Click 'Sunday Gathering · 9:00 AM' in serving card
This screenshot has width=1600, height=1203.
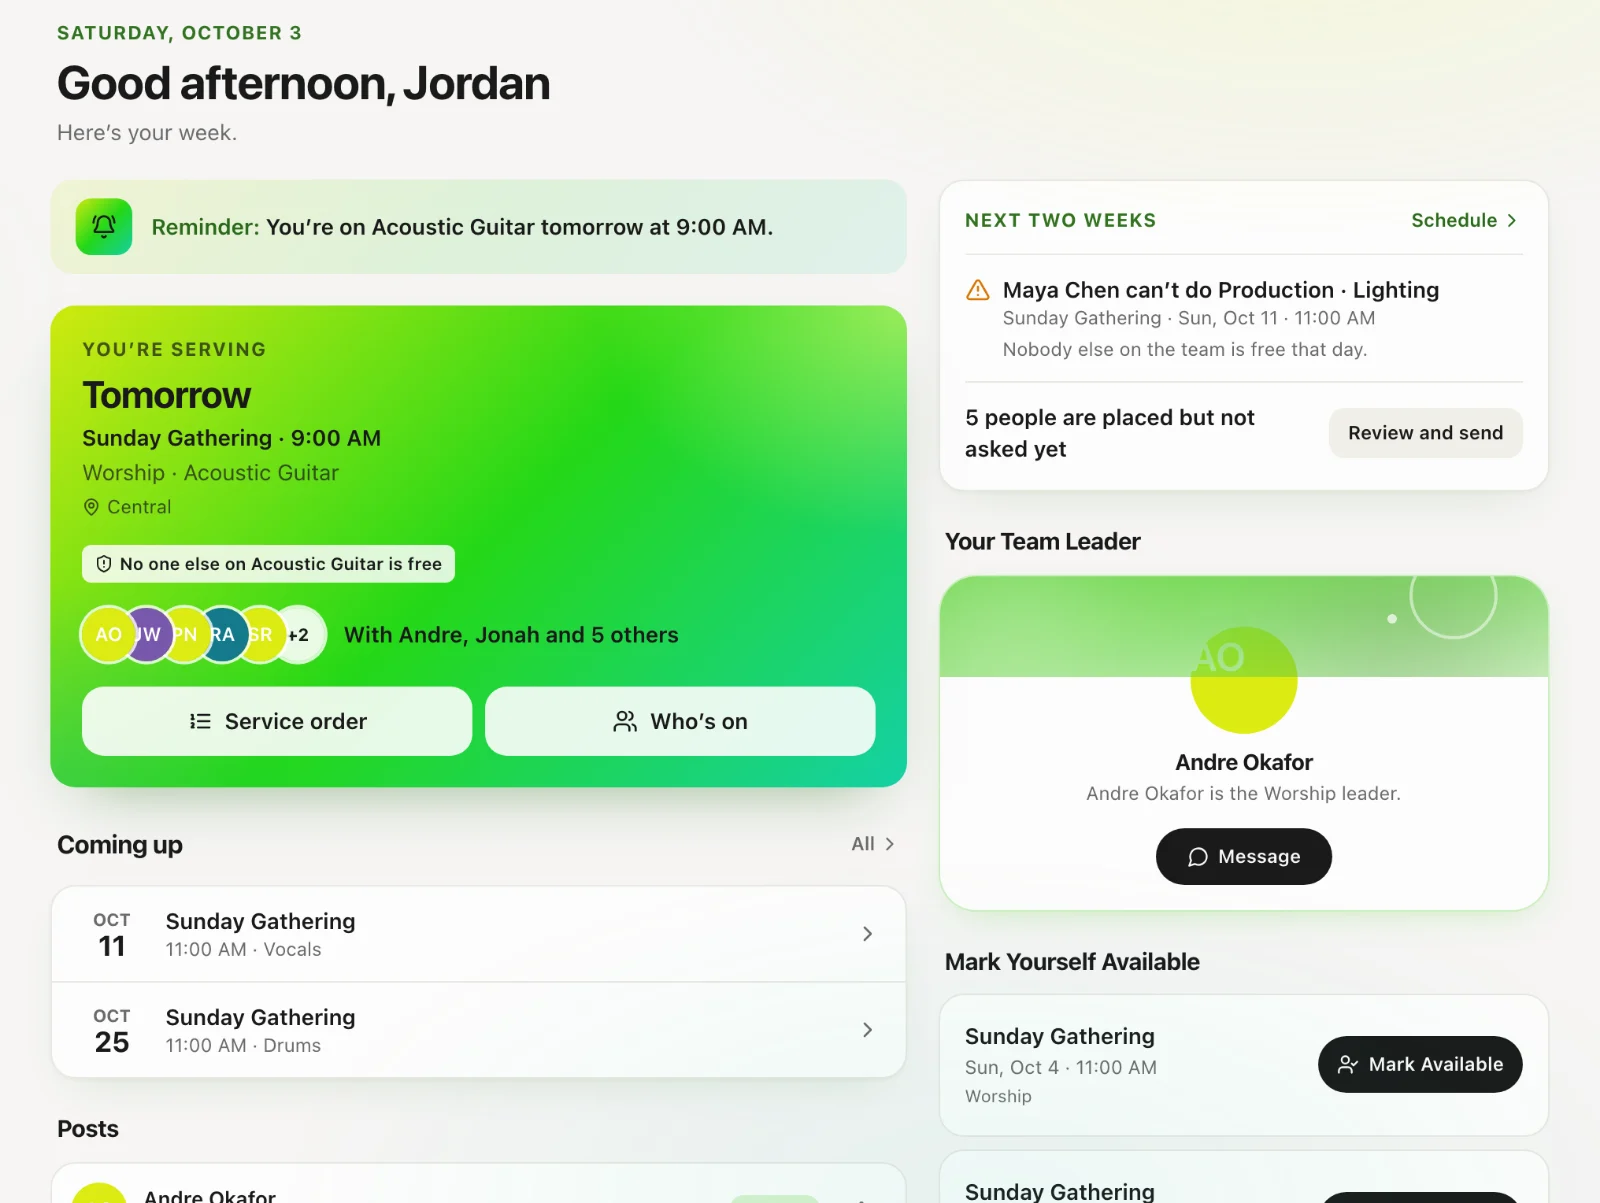point(231,438)
